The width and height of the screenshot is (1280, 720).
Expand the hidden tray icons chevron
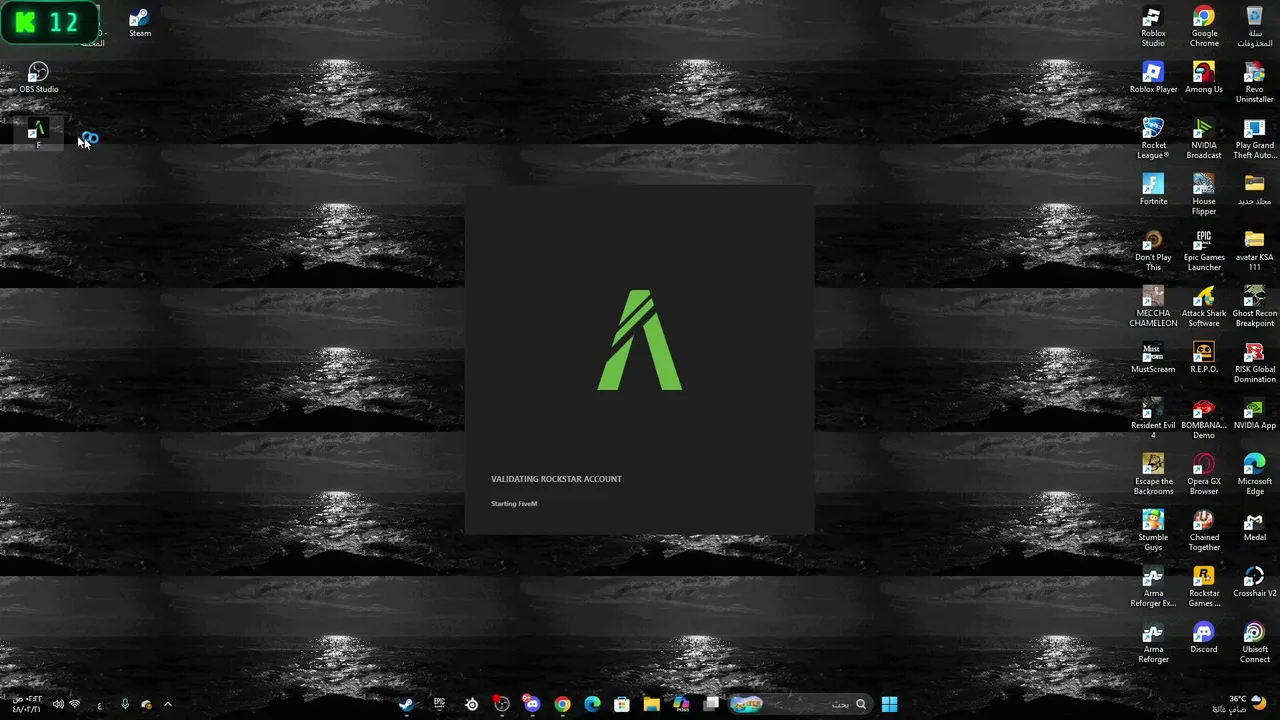[x=167, y=705]
